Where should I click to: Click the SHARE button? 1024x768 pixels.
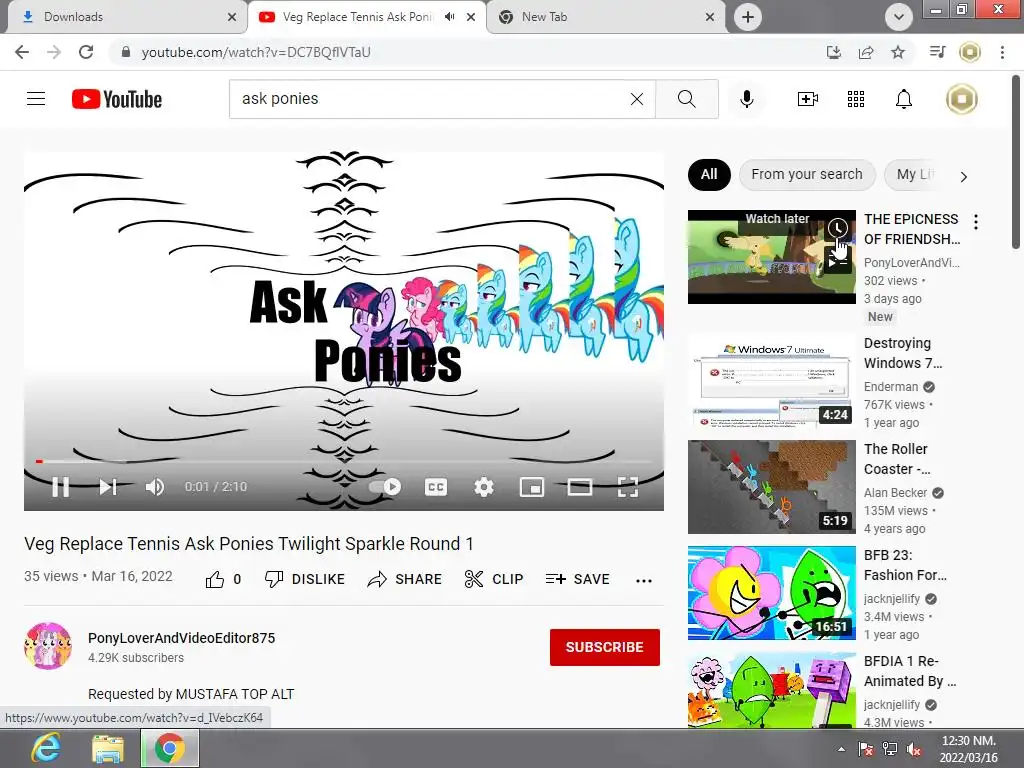(405, 579)
